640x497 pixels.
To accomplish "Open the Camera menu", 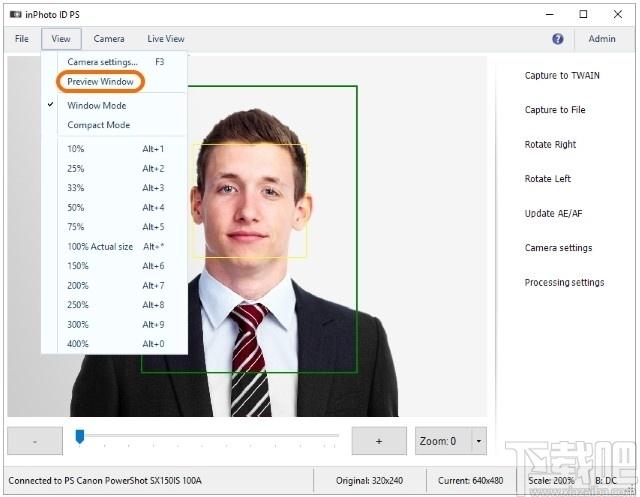I will coord(109,39).
